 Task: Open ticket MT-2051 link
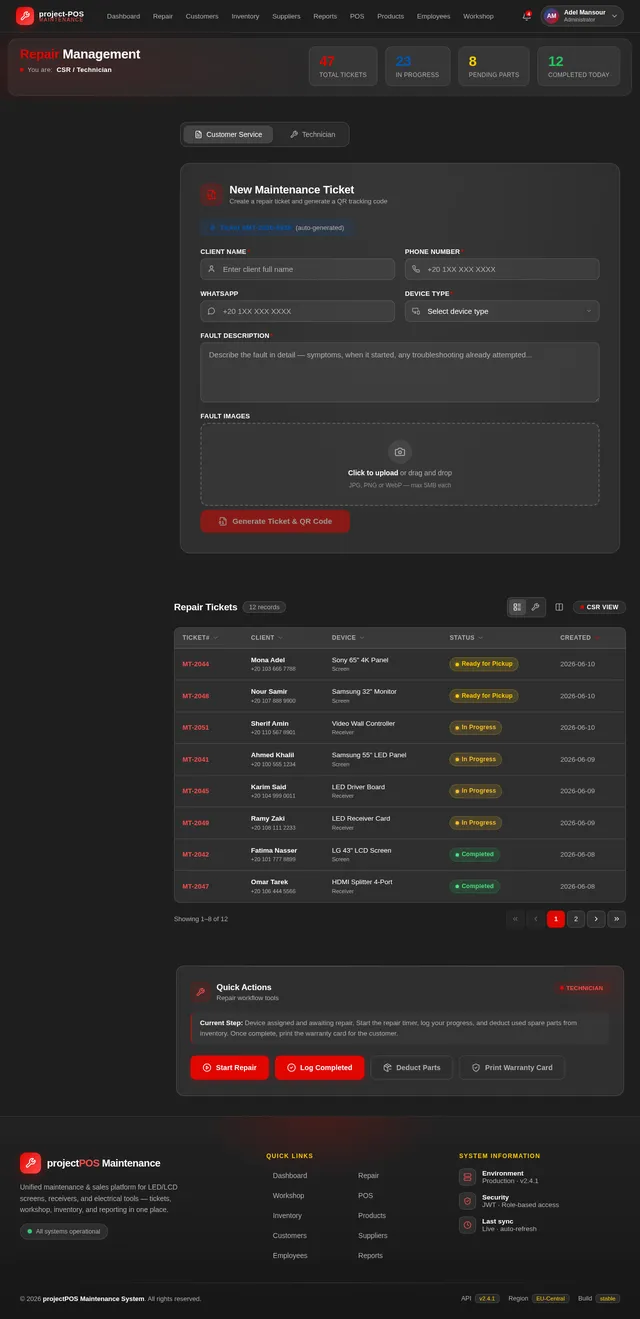coord(195,727)
